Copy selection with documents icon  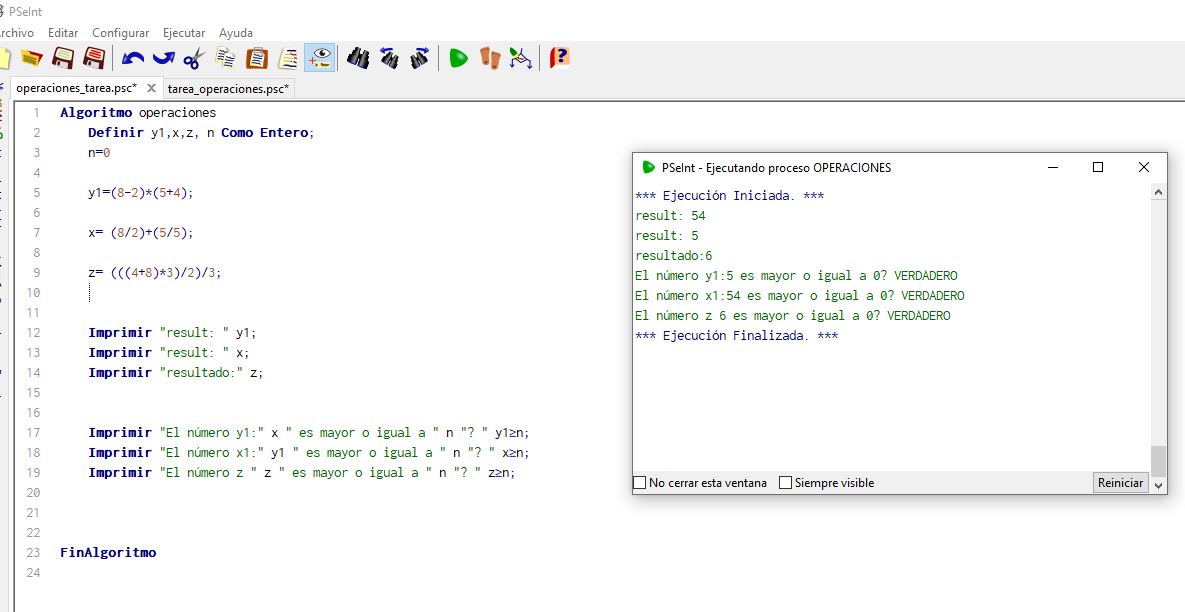point(226,58)
